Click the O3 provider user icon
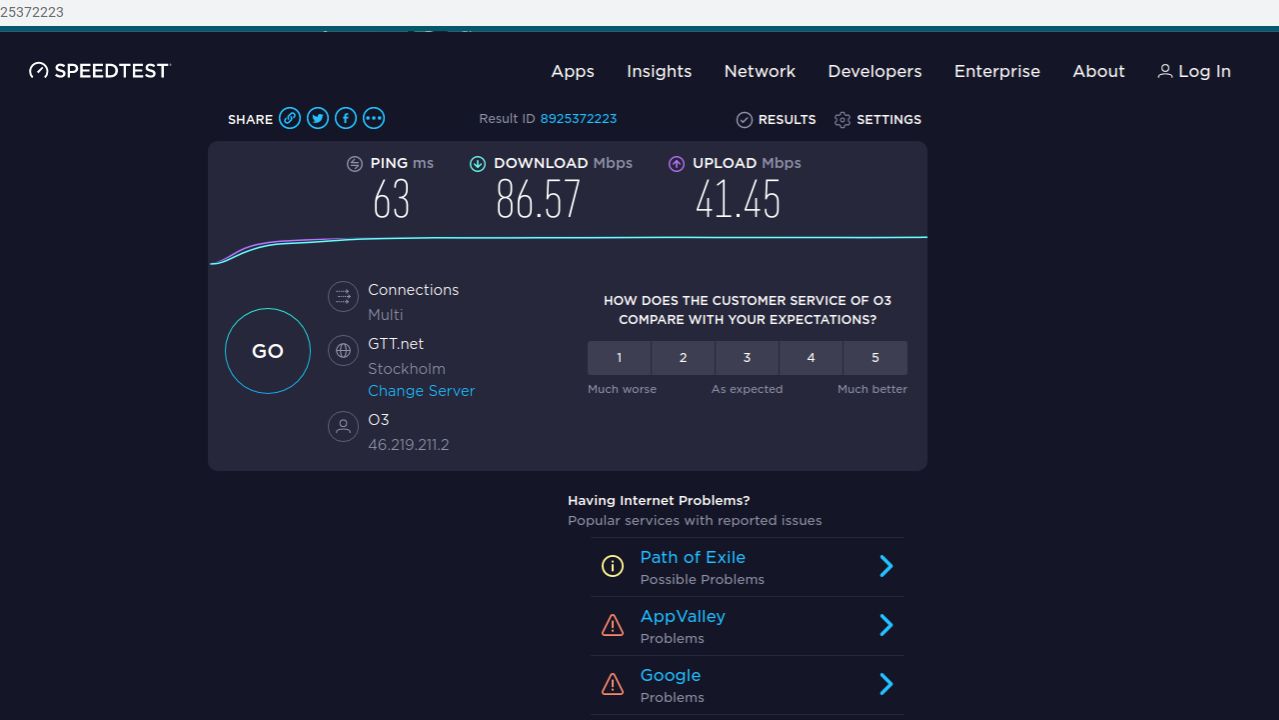This screenshot has height=720, width=1279. pyautogui.click(x=343, y=427)
